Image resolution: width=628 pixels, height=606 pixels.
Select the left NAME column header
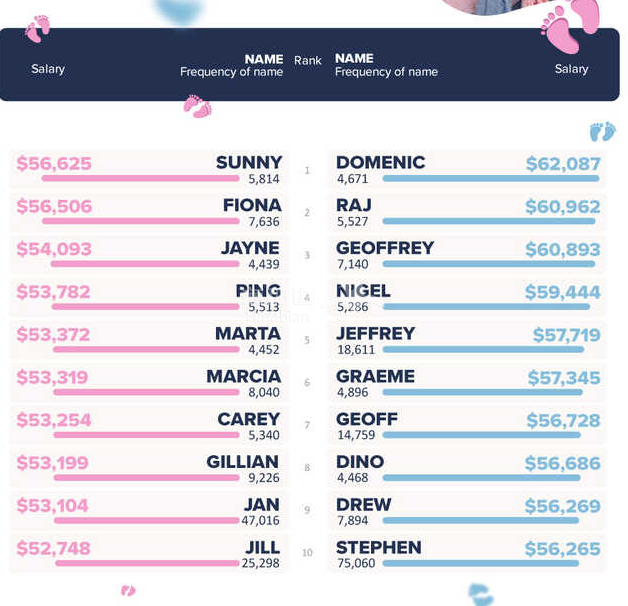click(264, 59)
